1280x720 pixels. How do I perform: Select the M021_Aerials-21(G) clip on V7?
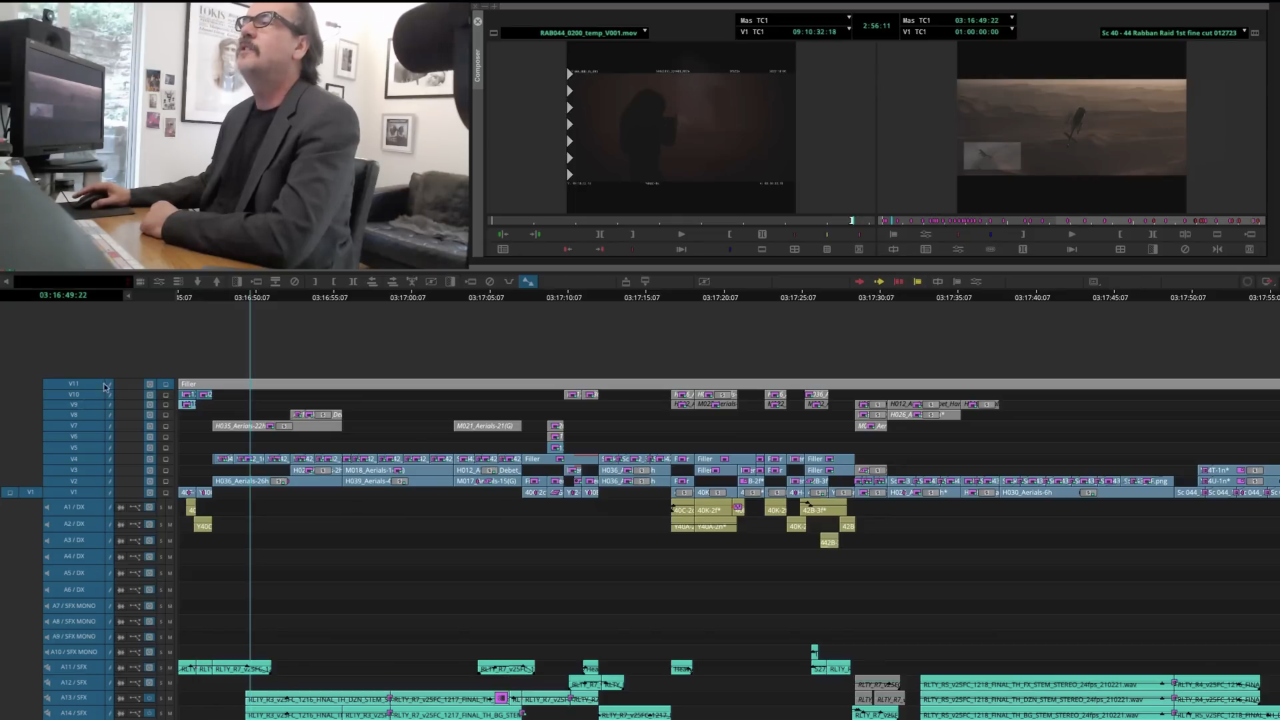pyautogui.click(x=487, y=426)
